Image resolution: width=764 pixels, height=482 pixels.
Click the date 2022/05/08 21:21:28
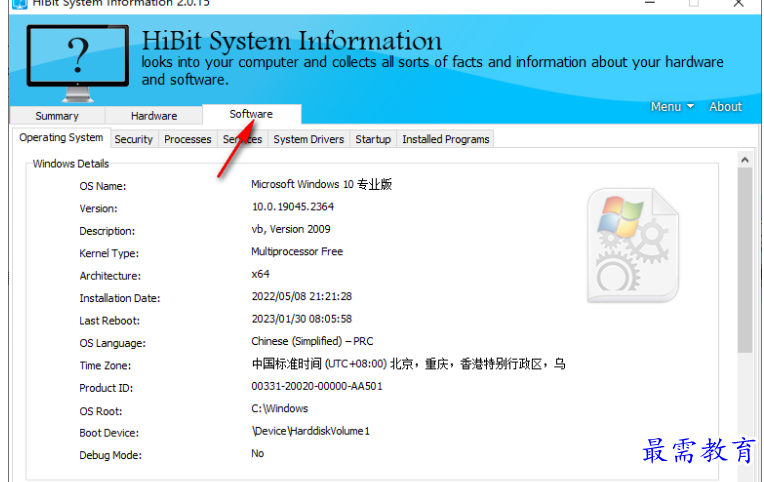(x=302, y=296)
